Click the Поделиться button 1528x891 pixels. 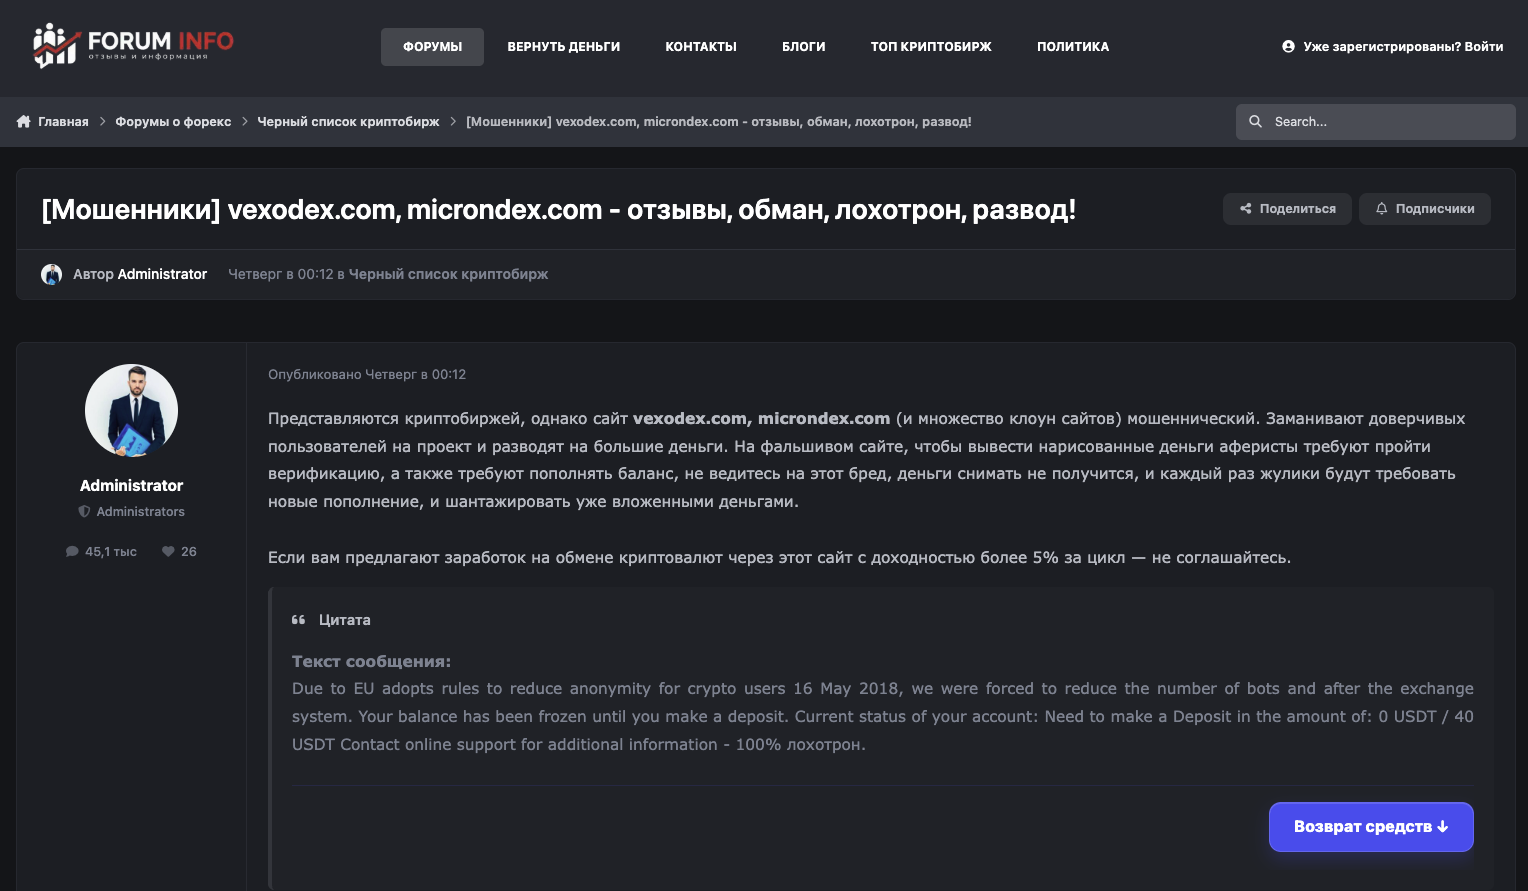point(1287,209)
